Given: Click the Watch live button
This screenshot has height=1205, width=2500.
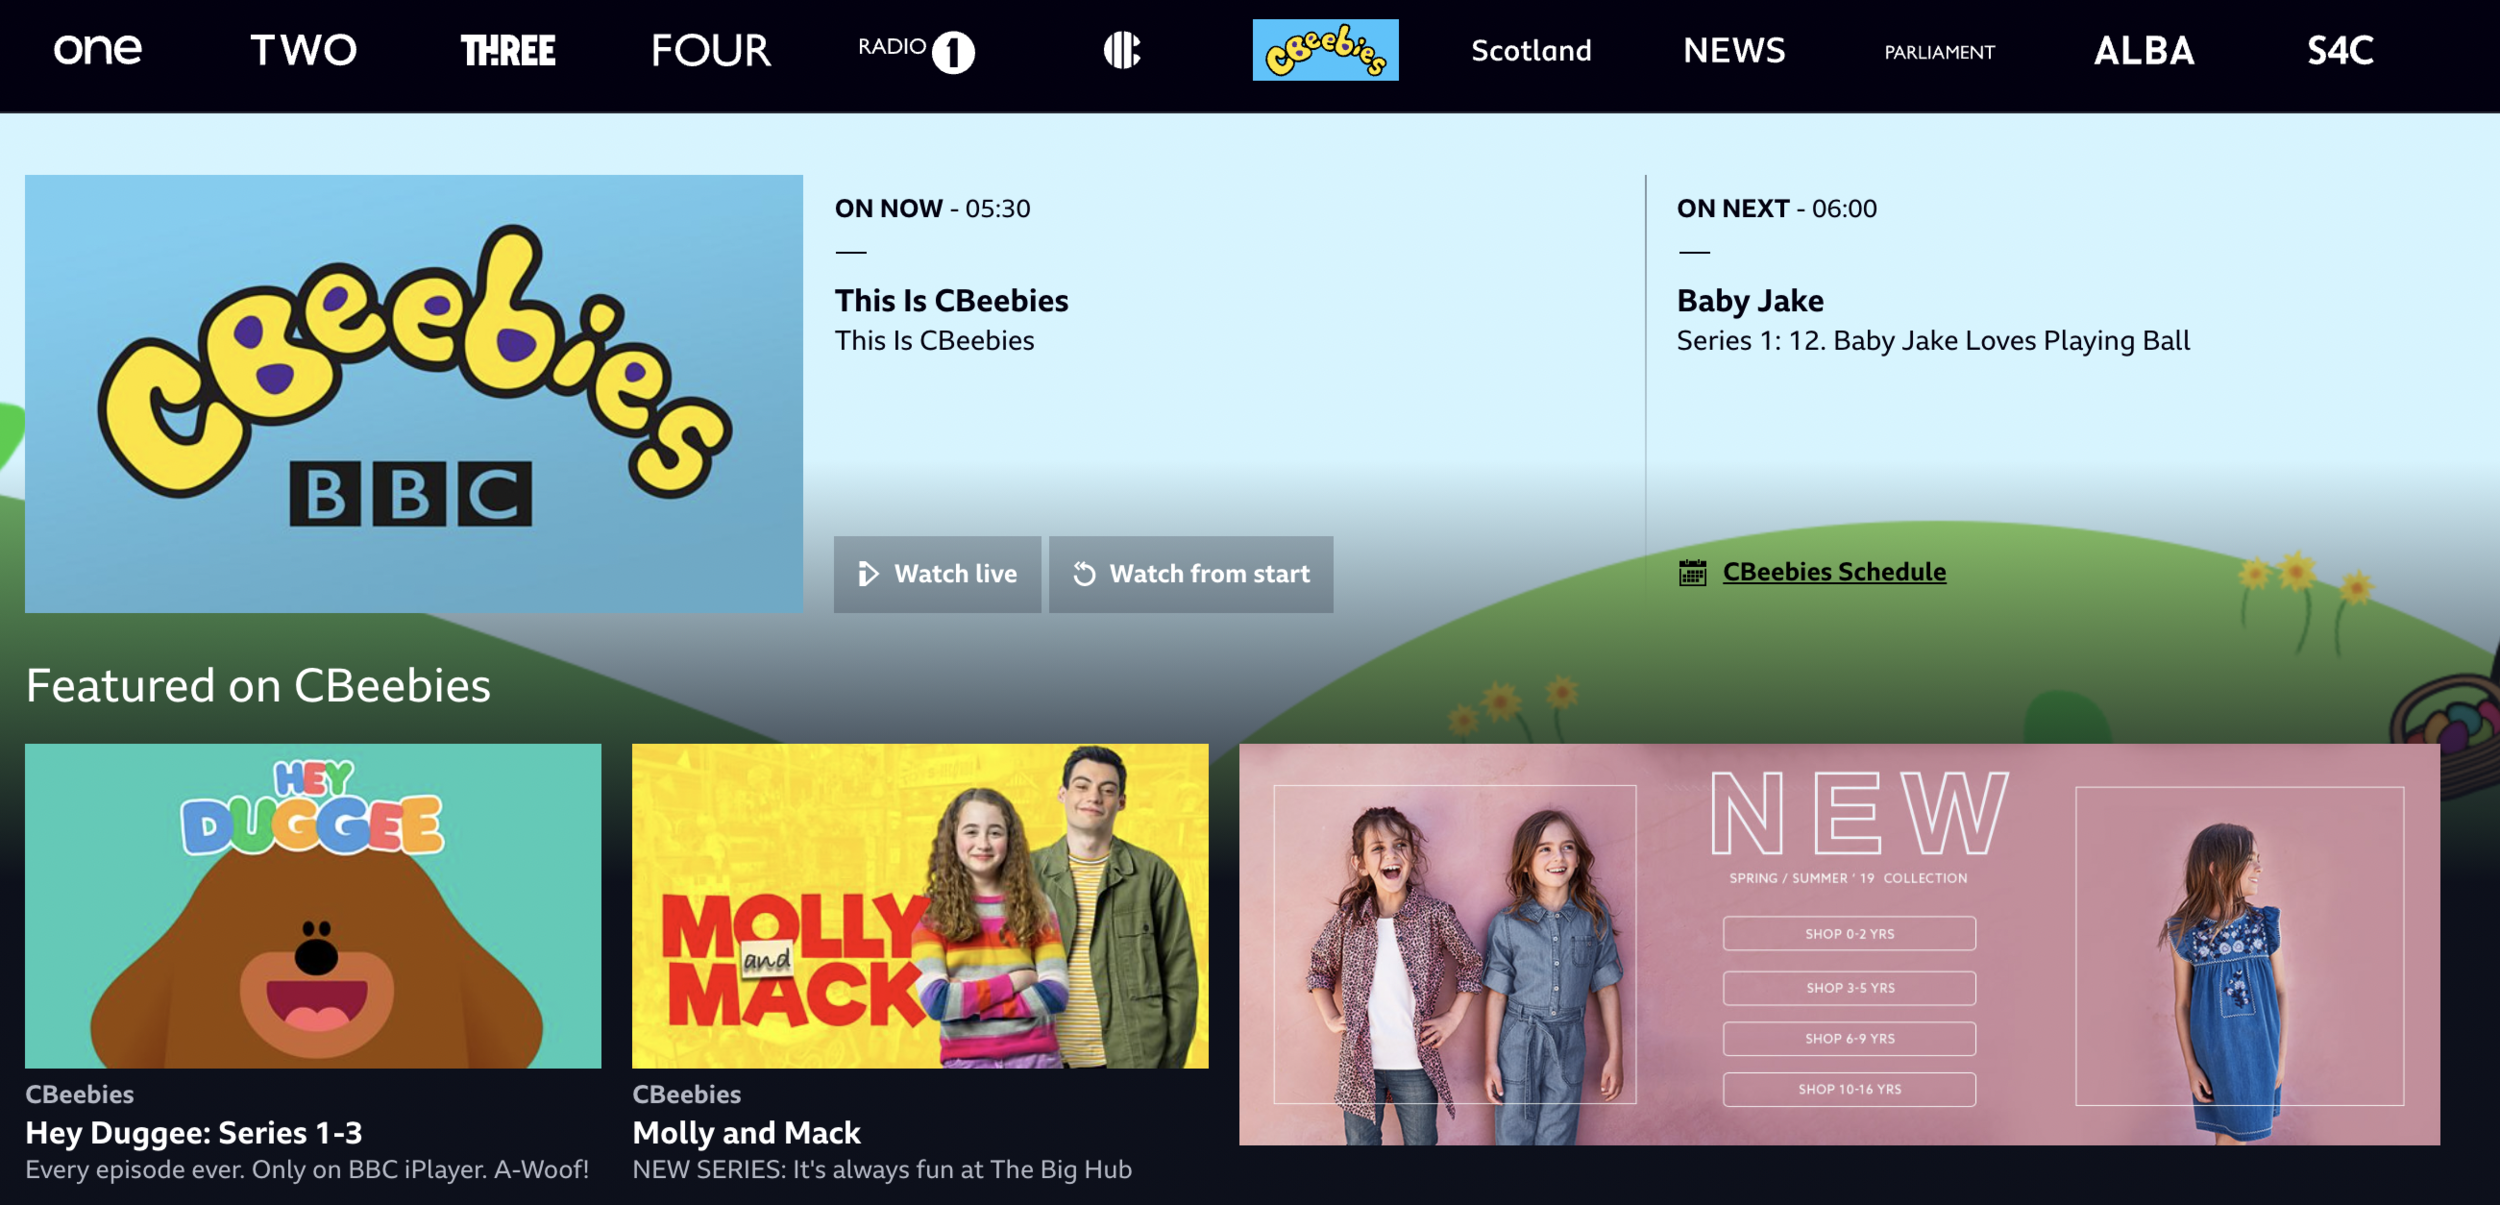Looking at the screenshot, I should (x=937, y=574).
